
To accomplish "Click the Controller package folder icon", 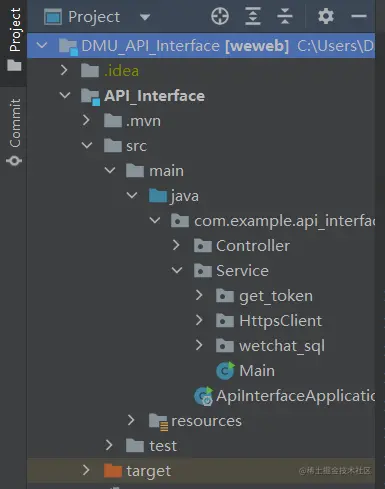I will tap(203, 246).
